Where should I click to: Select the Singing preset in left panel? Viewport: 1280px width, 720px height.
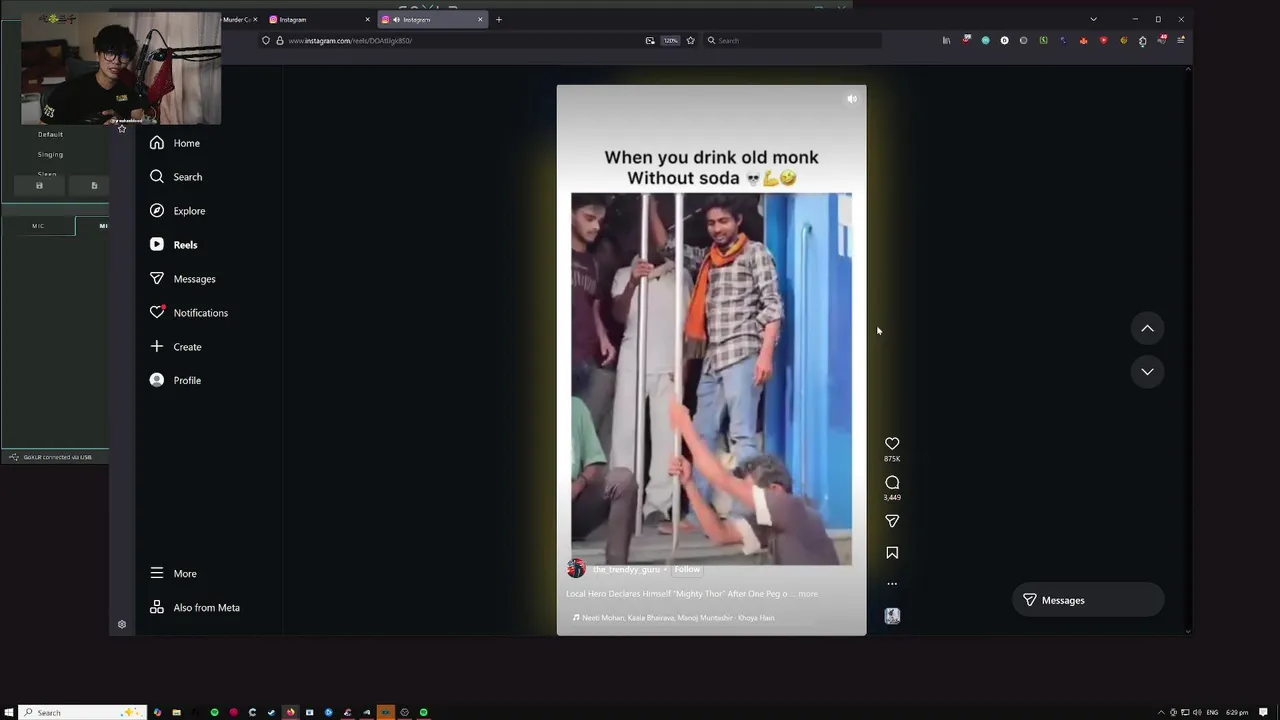pos(50,154)
